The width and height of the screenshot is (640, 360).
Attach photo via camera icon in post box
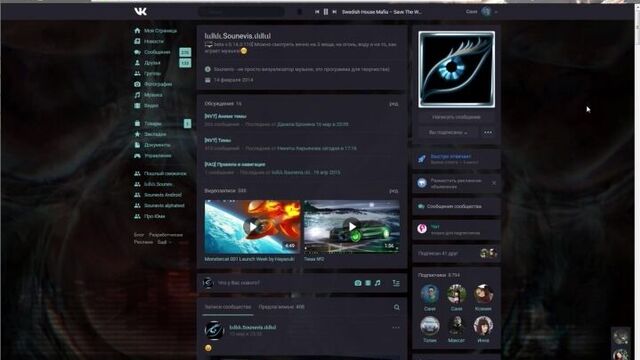(x=358, y=283)
